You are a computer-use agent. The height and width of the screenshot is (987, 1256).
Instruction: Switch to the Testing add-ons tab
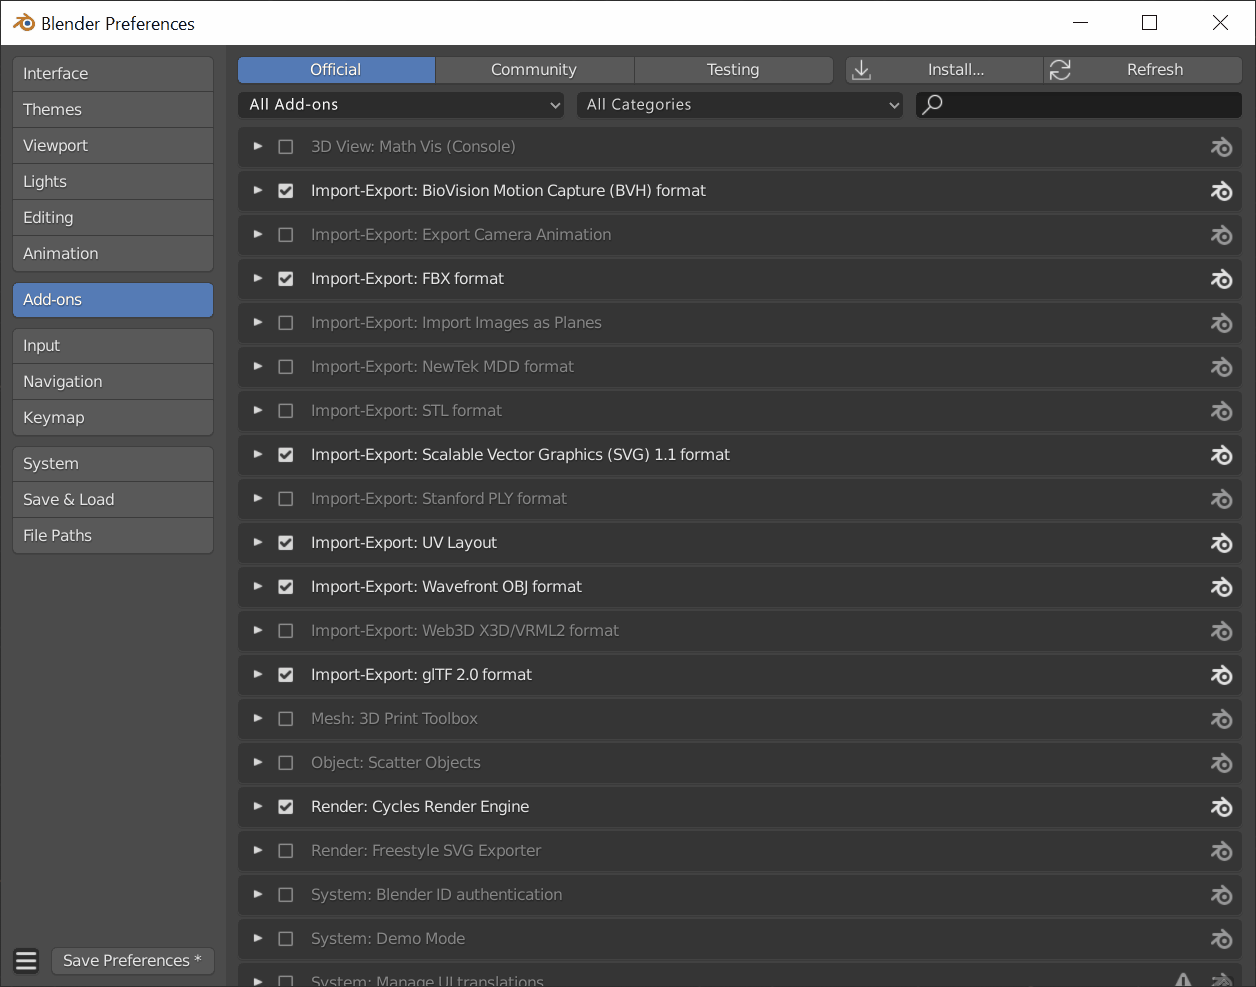pos(733,70)
